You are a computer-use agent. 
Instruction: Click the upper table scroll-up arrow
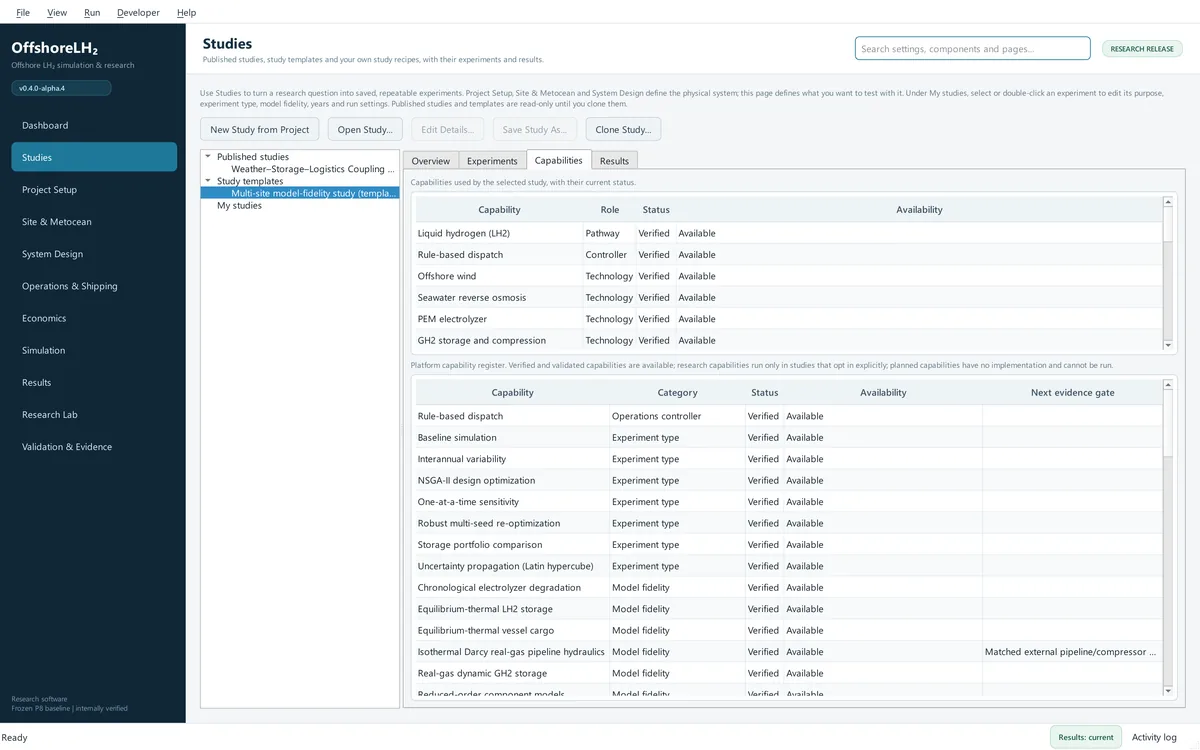[1169, 202]
